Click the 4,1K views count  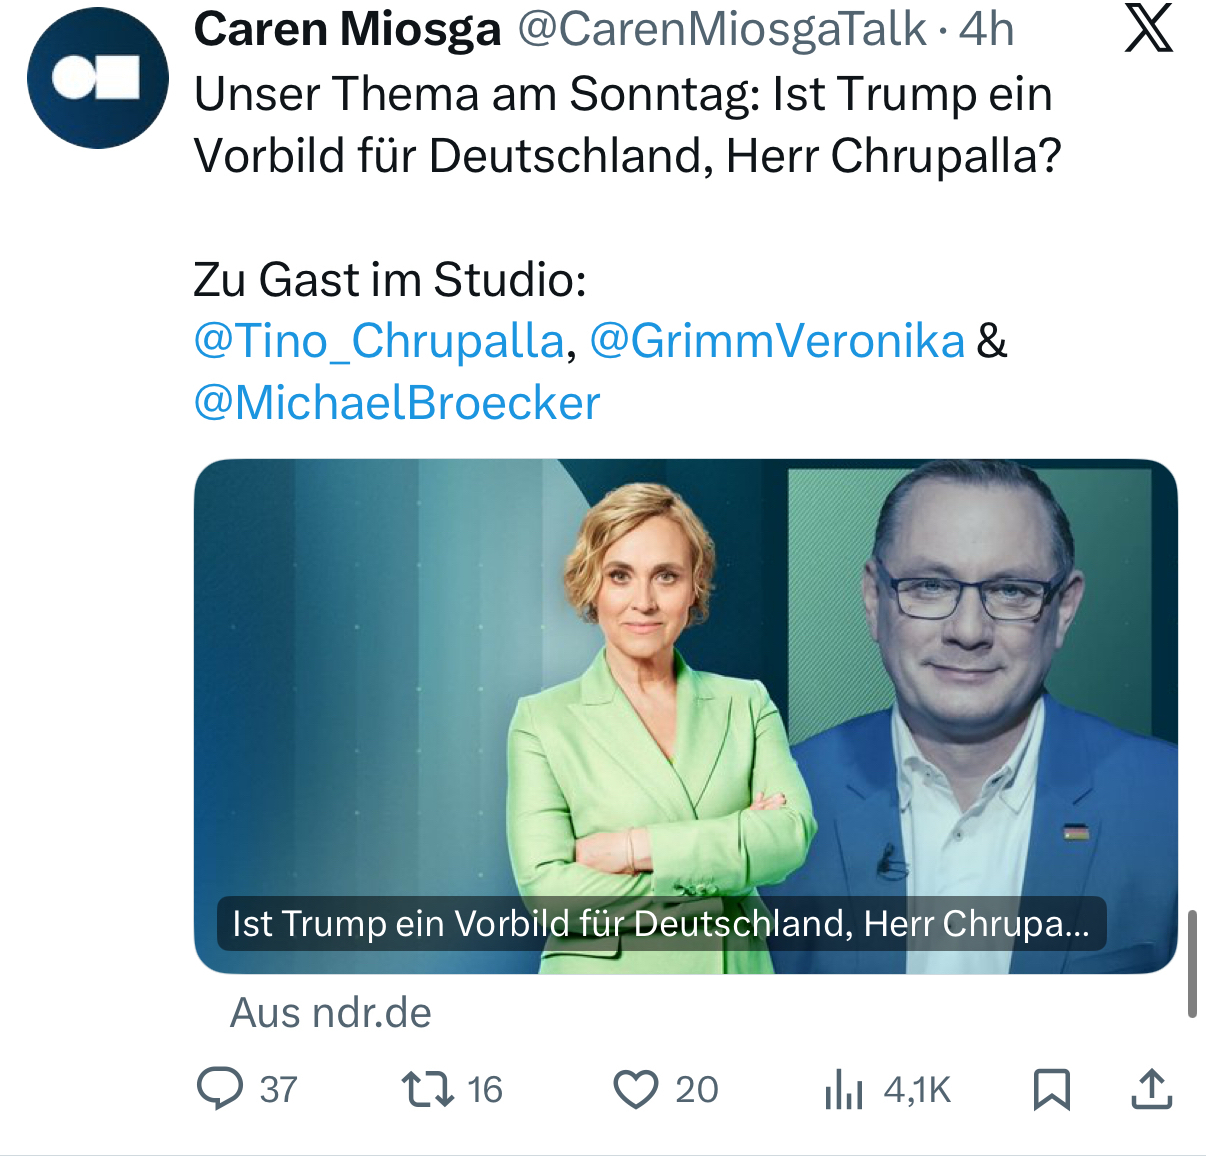(x=917, y=1089)
